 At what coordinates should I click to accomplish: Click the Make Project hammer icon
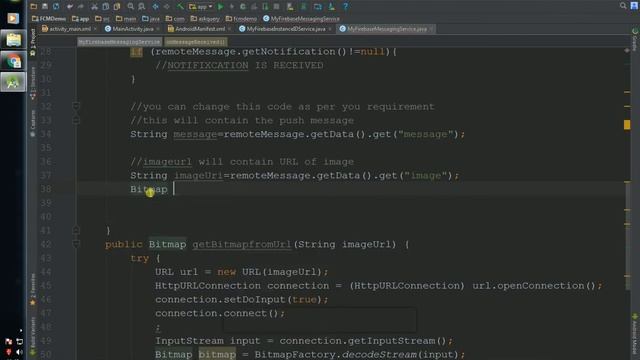coord(180,7)
